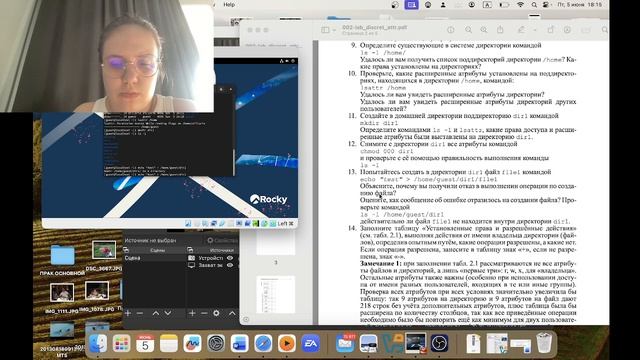Screen dimensions: 640x360
Task: Toggle visibility of the Захват эк source
Action: tap(230, 265)
